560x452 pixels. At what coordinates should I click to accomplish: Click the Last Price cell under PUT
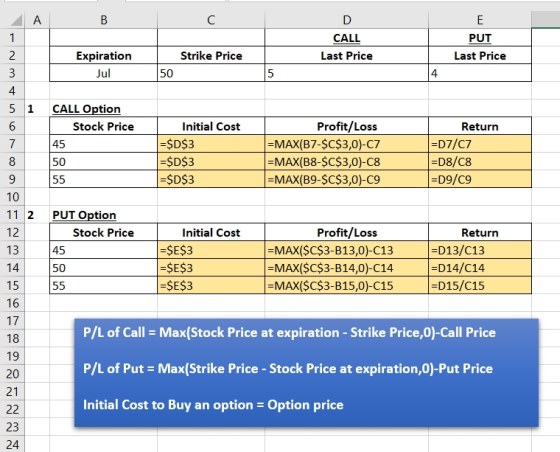coord(480,55)
